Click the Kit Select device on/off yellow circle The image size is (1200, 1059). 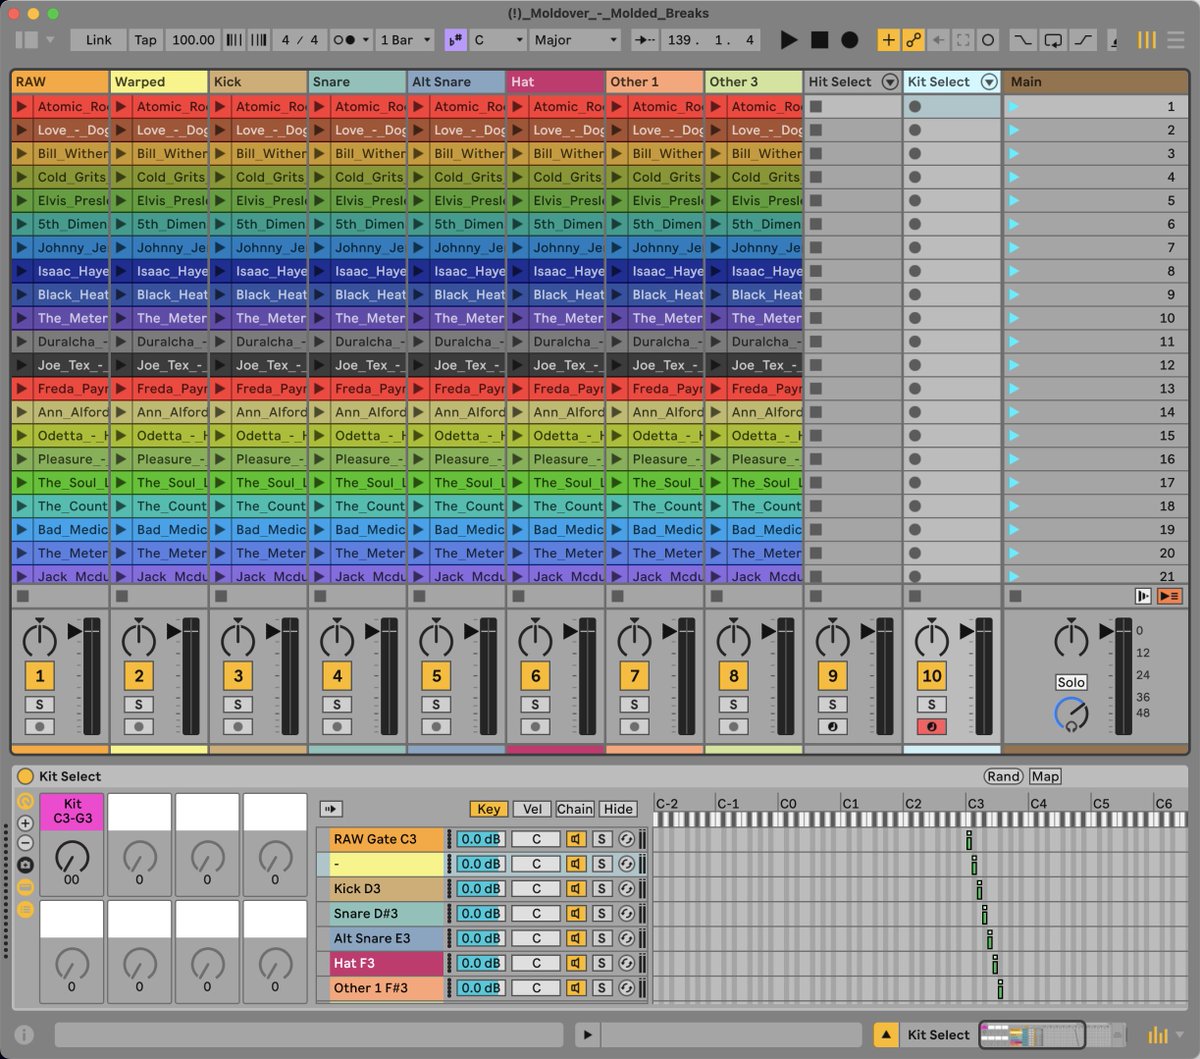(25, 776)
